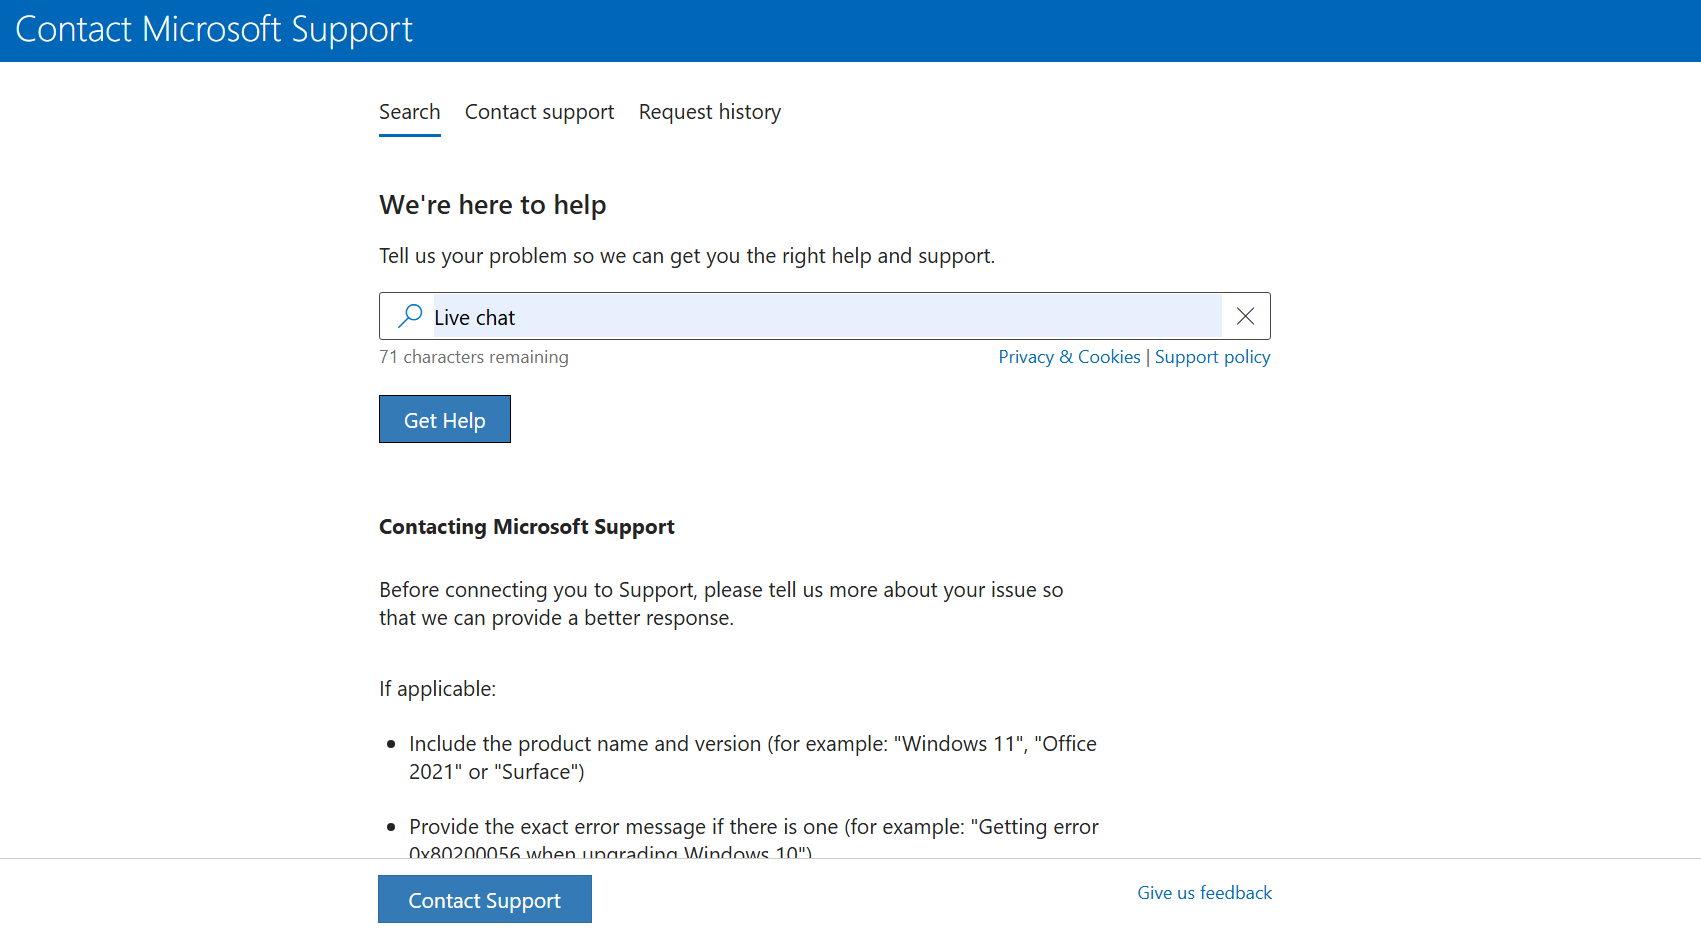Click the "Provide the exact error message" bullet

[754, 836]
